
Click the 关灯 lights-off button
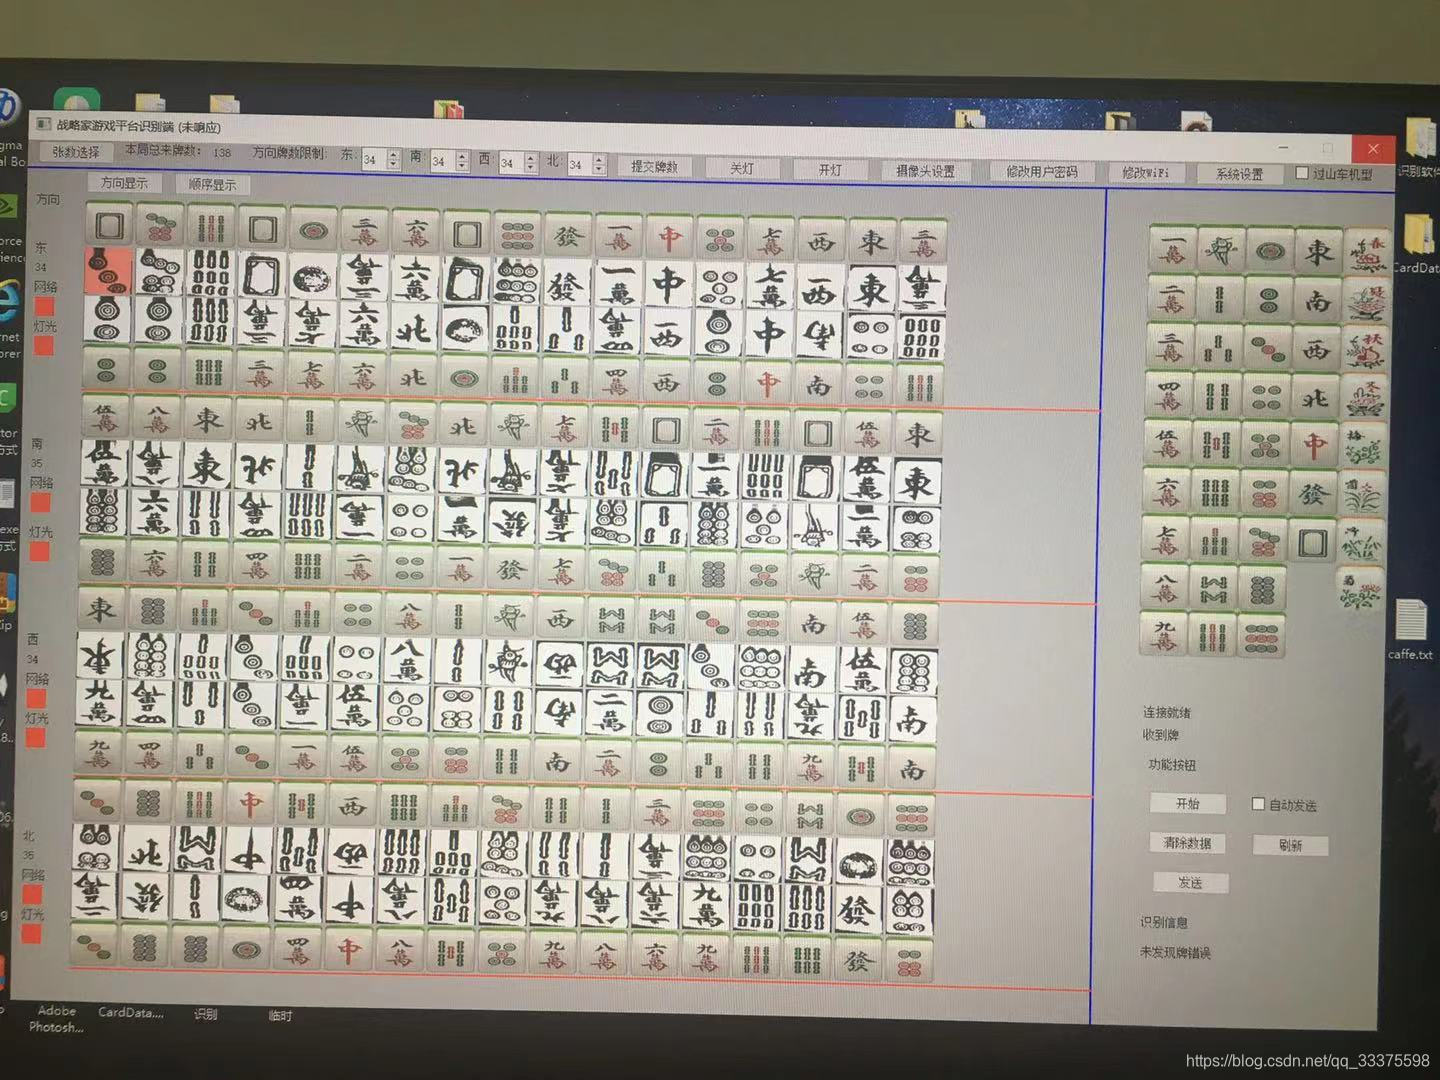741,169
